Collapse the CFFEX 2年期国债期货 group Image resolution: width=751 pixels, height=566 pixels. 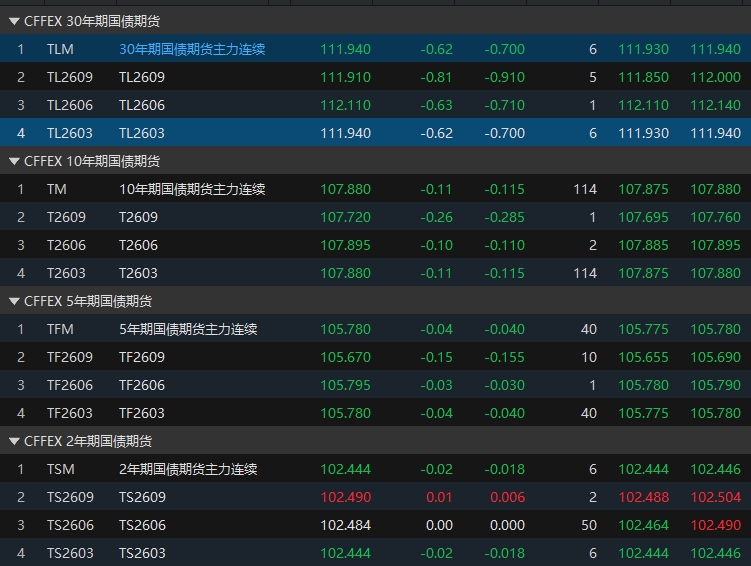coord(14,441)
